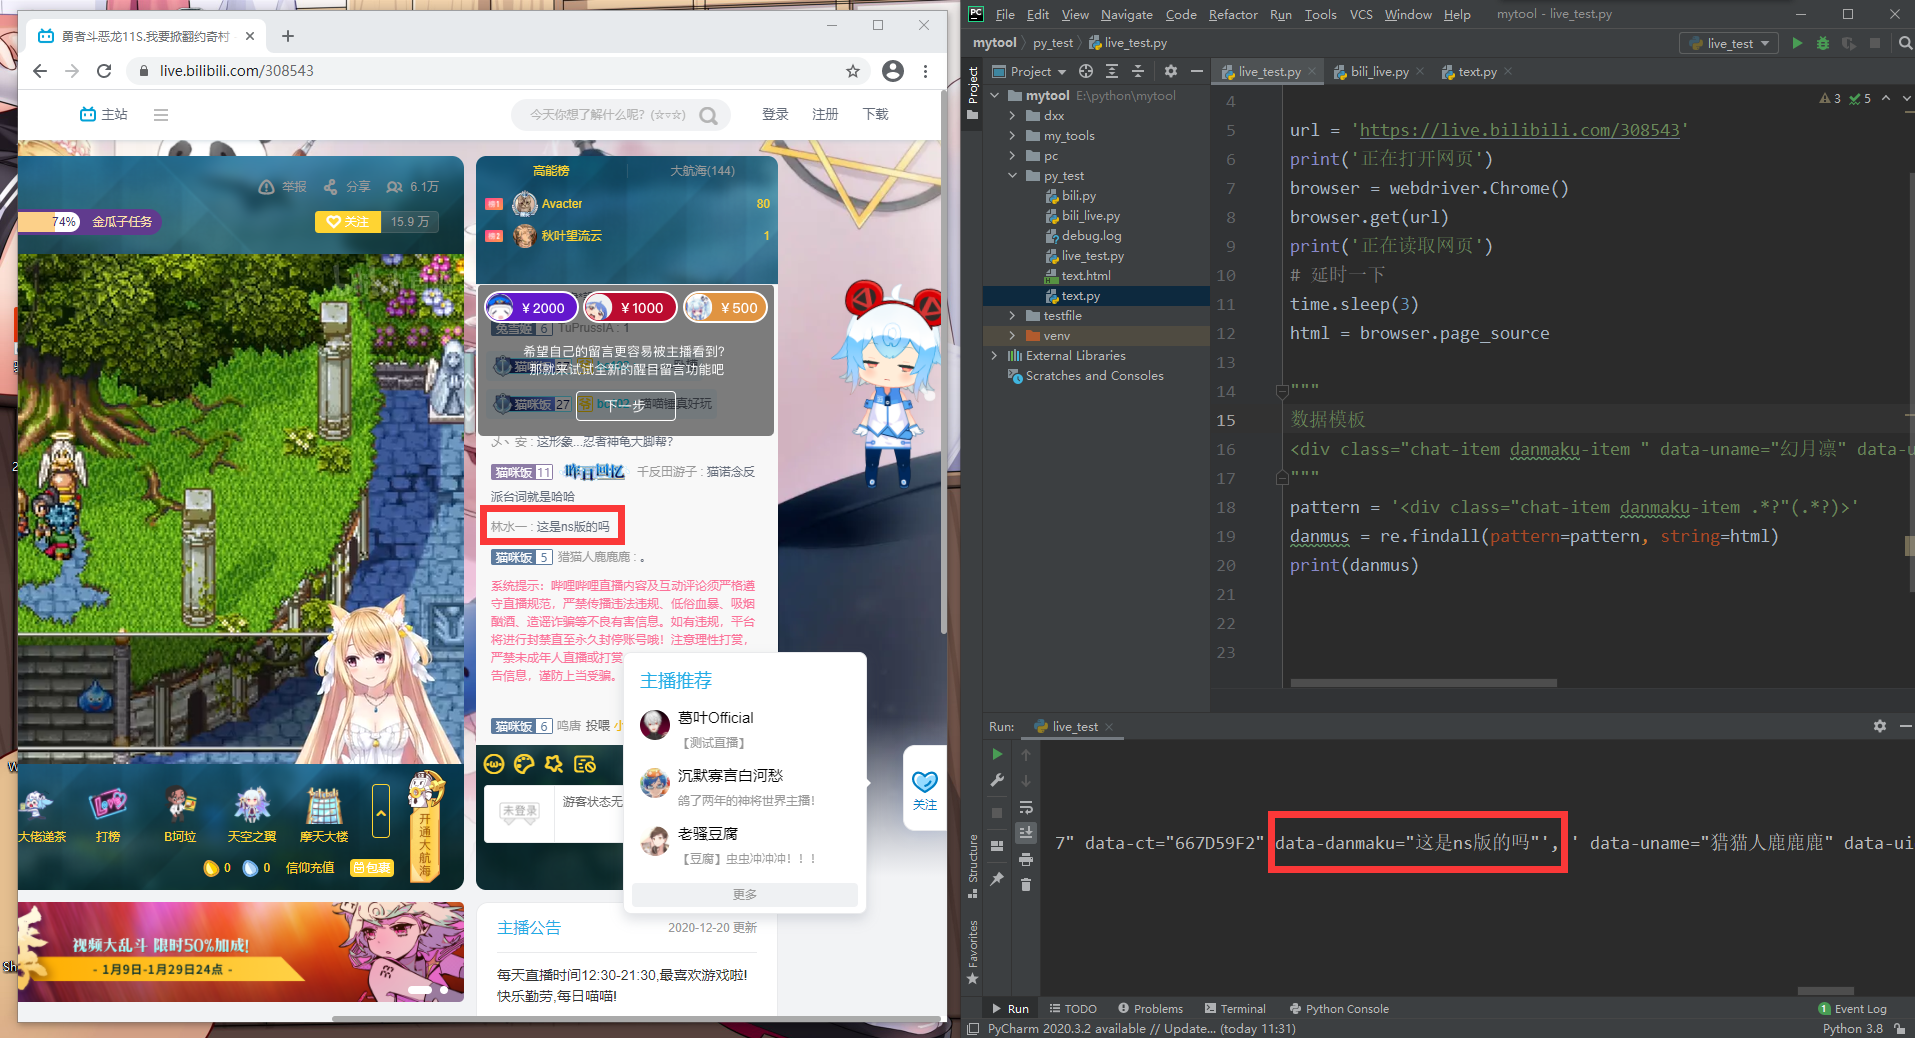Open the palette icon in chat toolbar
1915x1038 pixels.
(524, 765)
